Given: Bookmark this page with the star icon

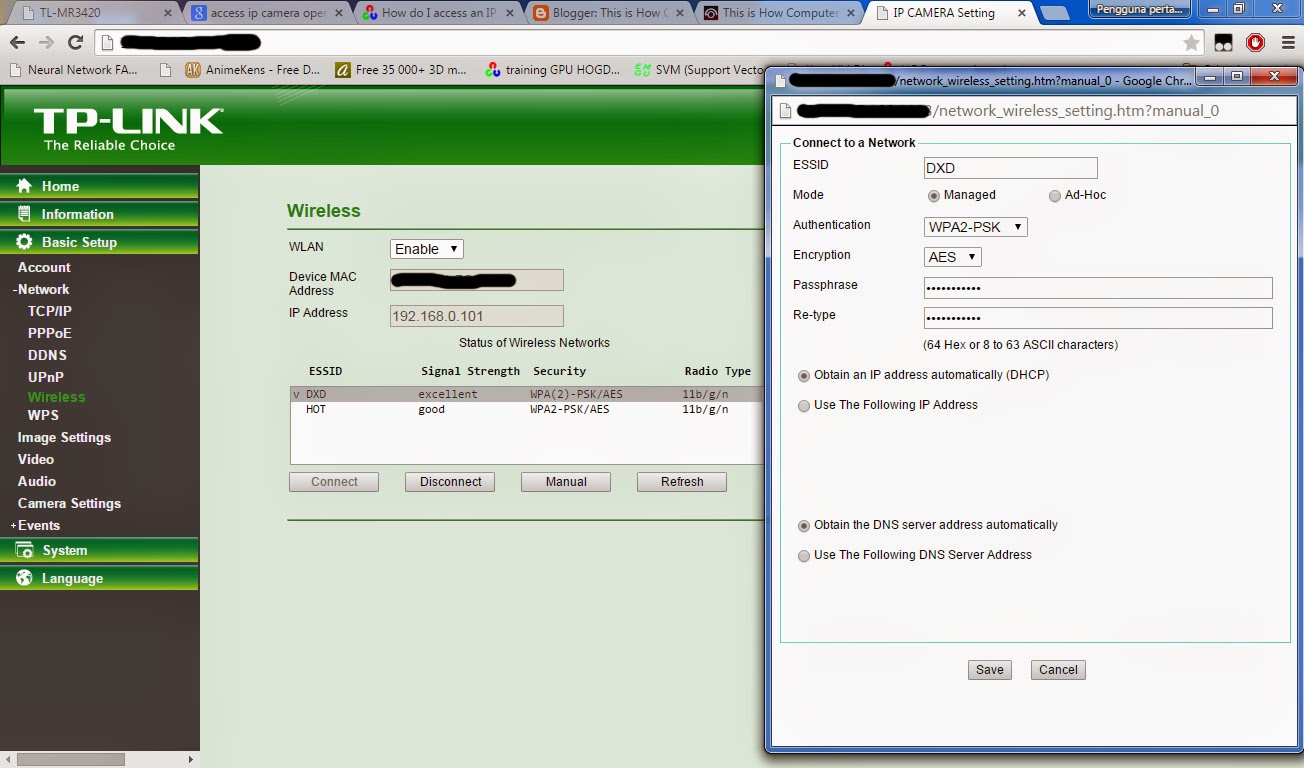Looking at the screenshot, I should click(1191, 43).
